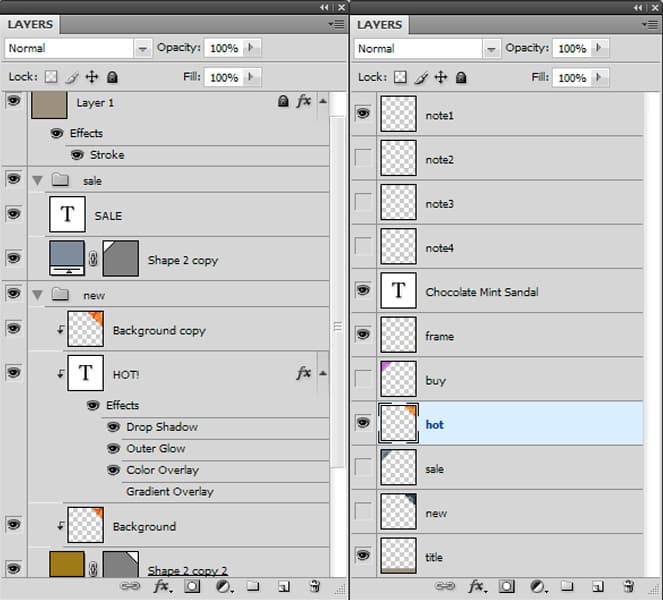This screenshot has width=663, height=600.
Task: Hide Layer 1 with its eye icon
Action: [14, 101]
